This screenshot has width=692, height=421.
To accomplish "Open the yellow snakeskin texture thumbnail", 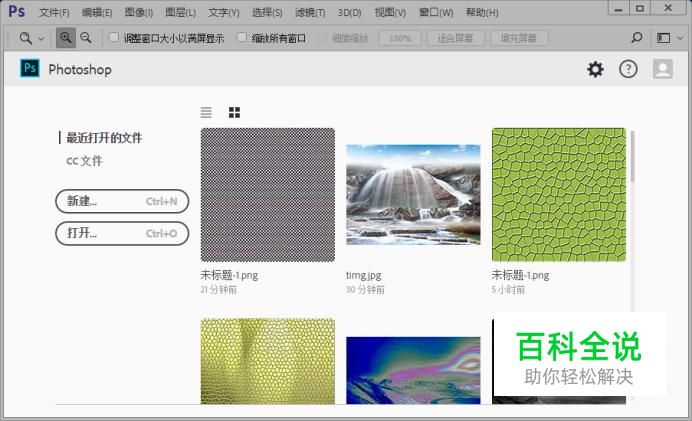I will click(x=267, y=361).
